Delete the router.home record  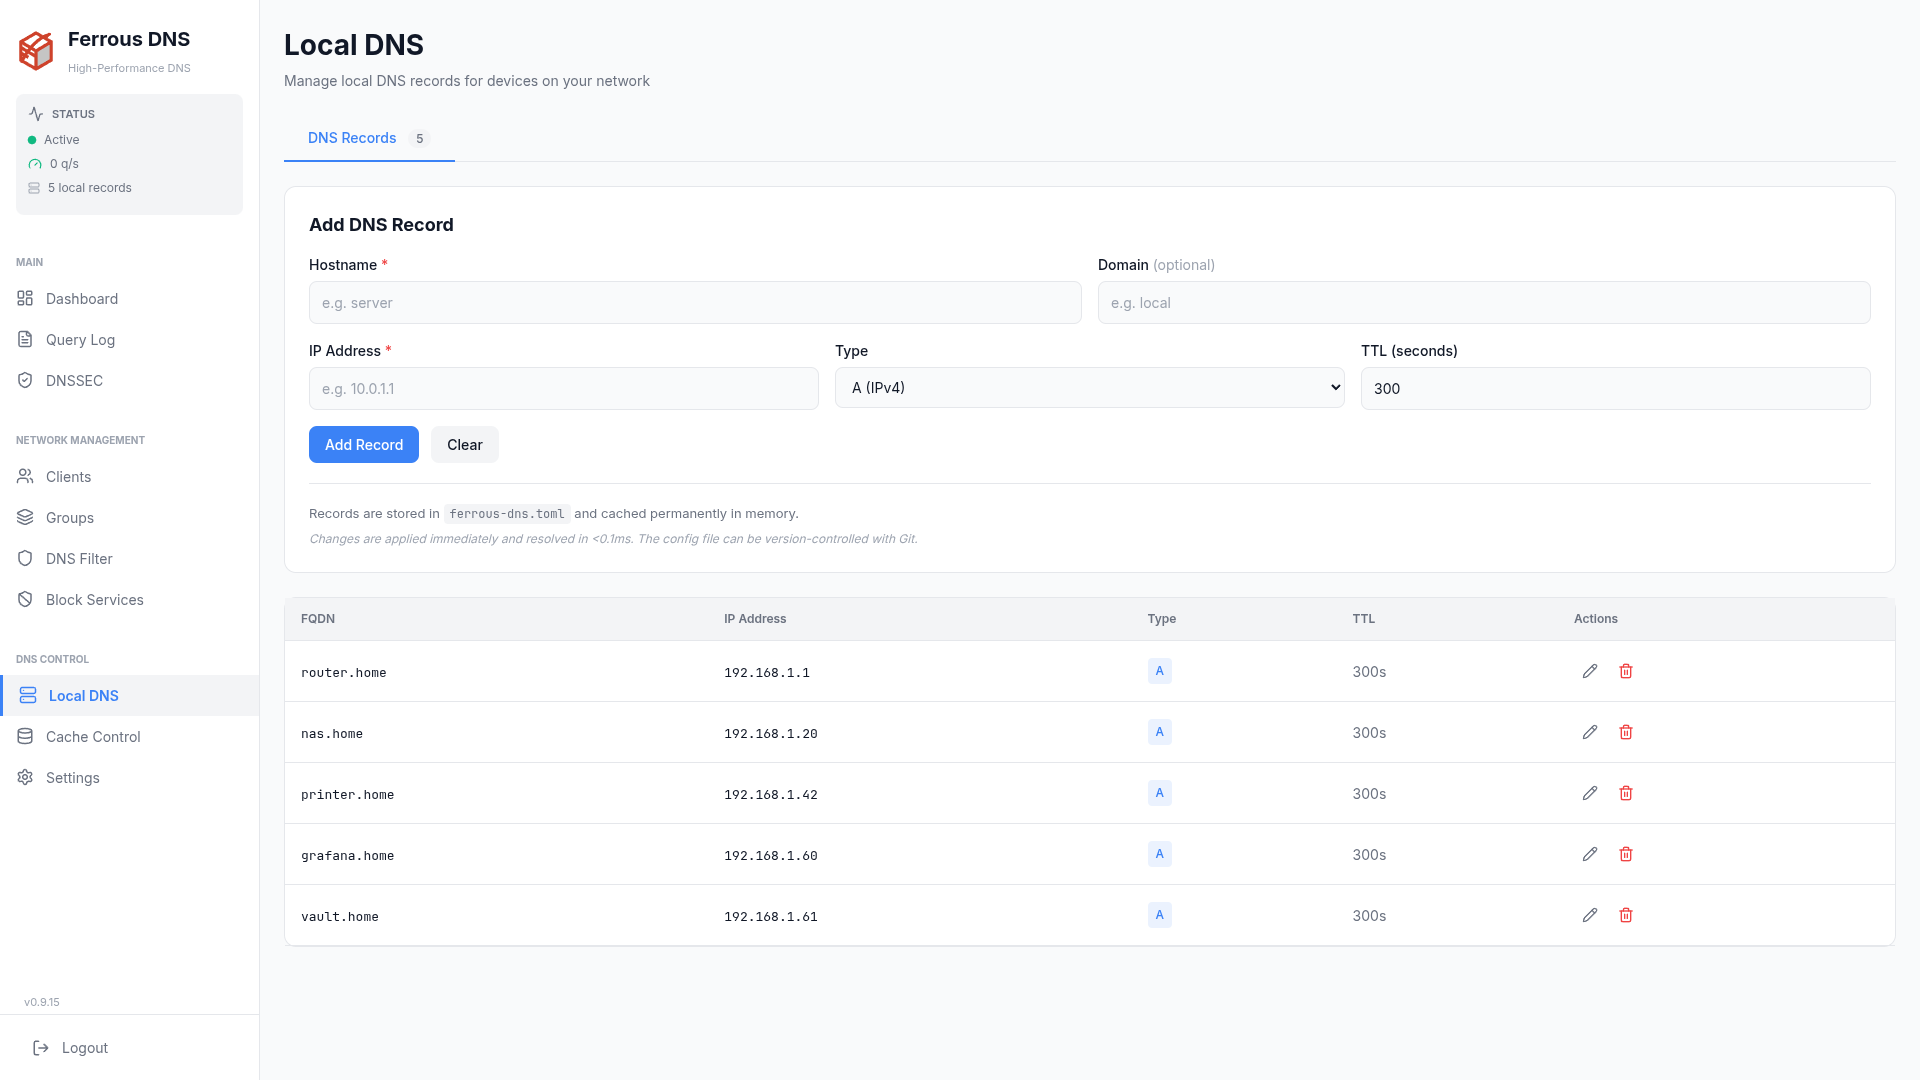pos(1626,671)
